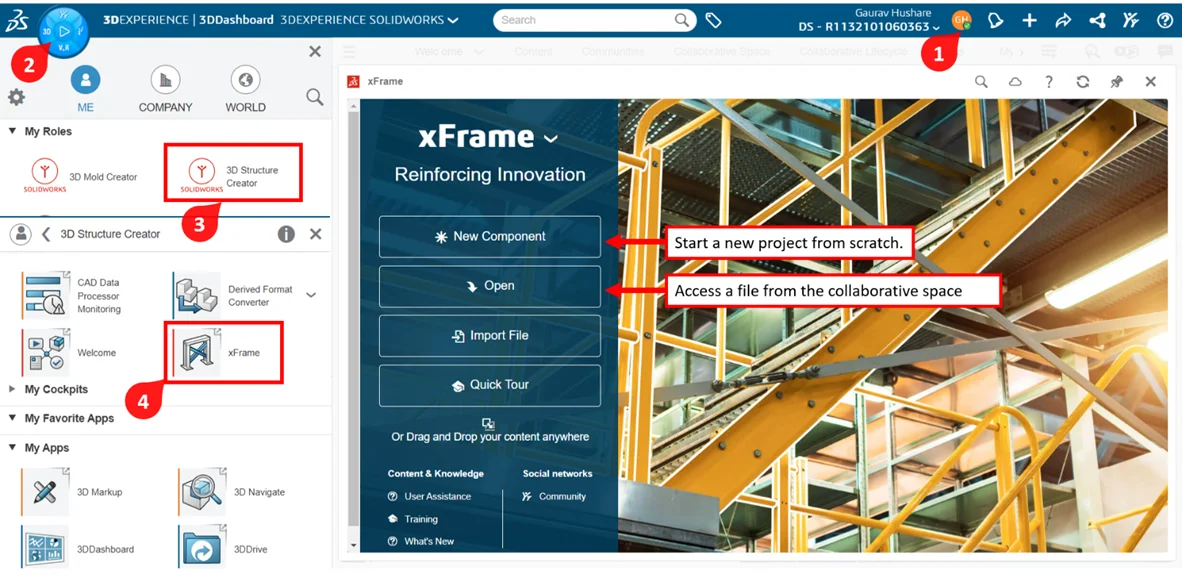The width and height of the screenshot is (1182, 581).
Task: Open the Gaurav Hushare profile avatar
Action: click(x=961, y=20)
